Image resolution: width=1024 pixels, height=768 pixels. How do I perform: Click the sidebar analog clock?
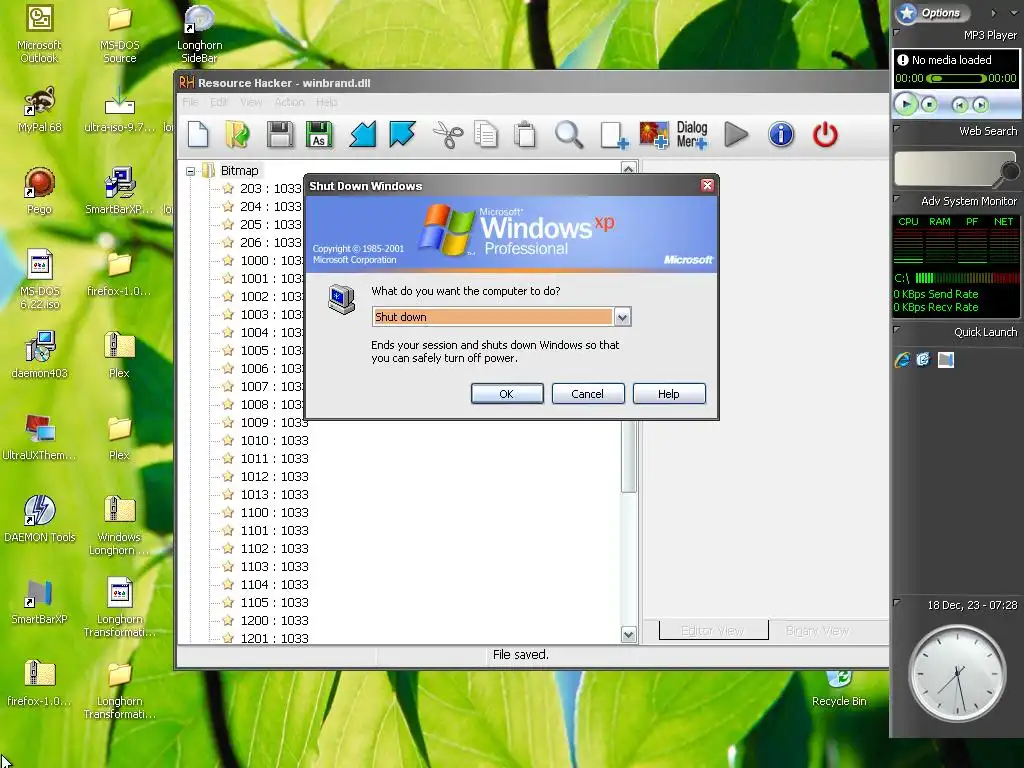957,673
